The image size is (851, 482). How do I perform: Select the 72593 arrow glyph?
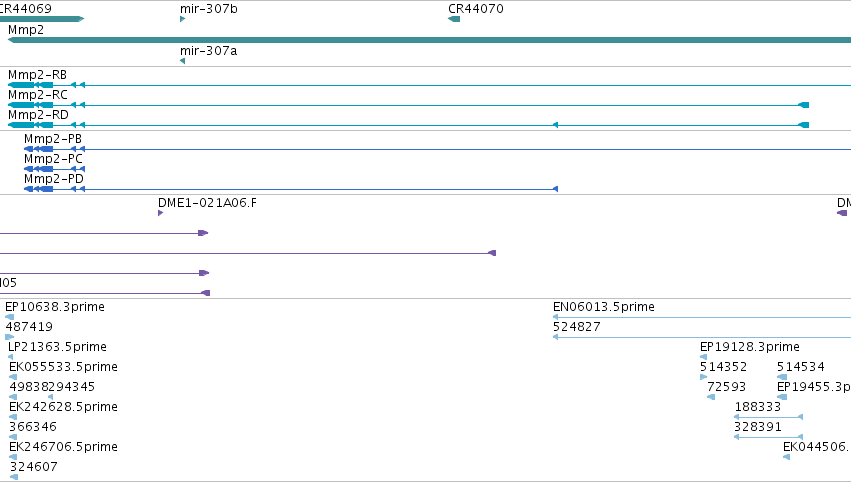(711, 397)
